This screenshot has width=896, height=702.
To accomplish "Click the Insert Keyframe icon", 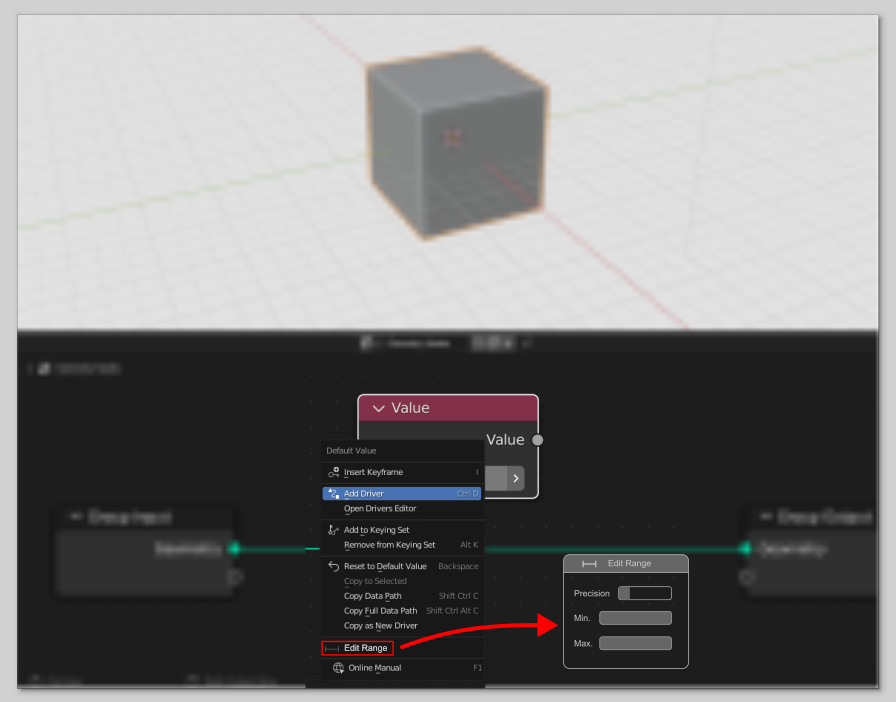I will click(334, 472).
